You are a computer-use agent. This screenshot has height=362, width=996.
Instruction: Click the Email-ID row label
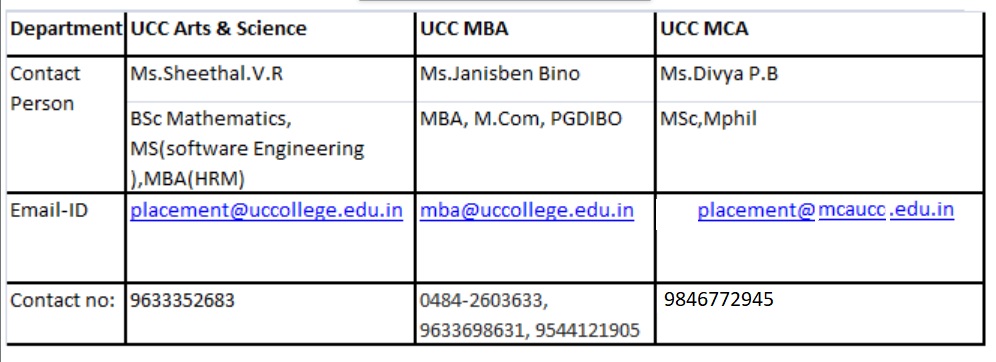pos(49,211)
